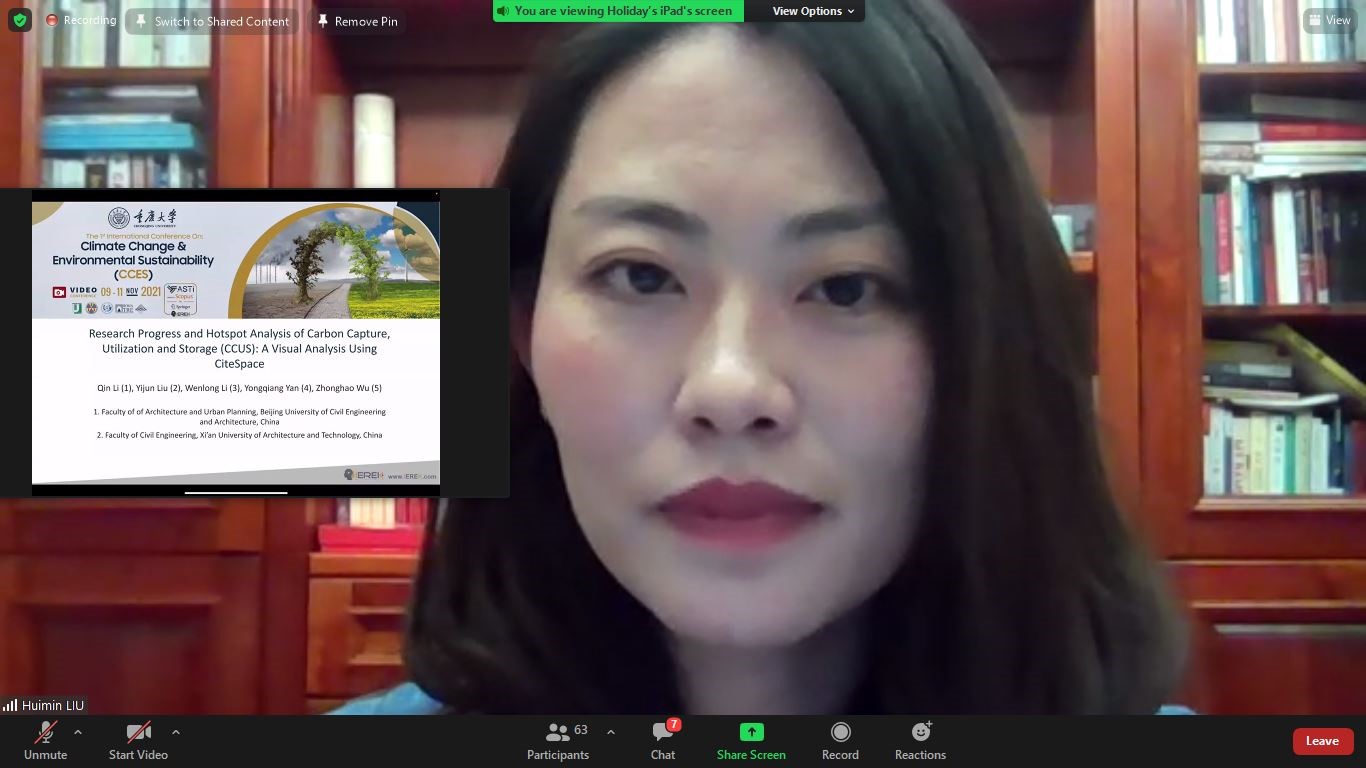This screenshot has height=768, width=1366.
Task: Open the View Options dropdown
Action: 813,11
